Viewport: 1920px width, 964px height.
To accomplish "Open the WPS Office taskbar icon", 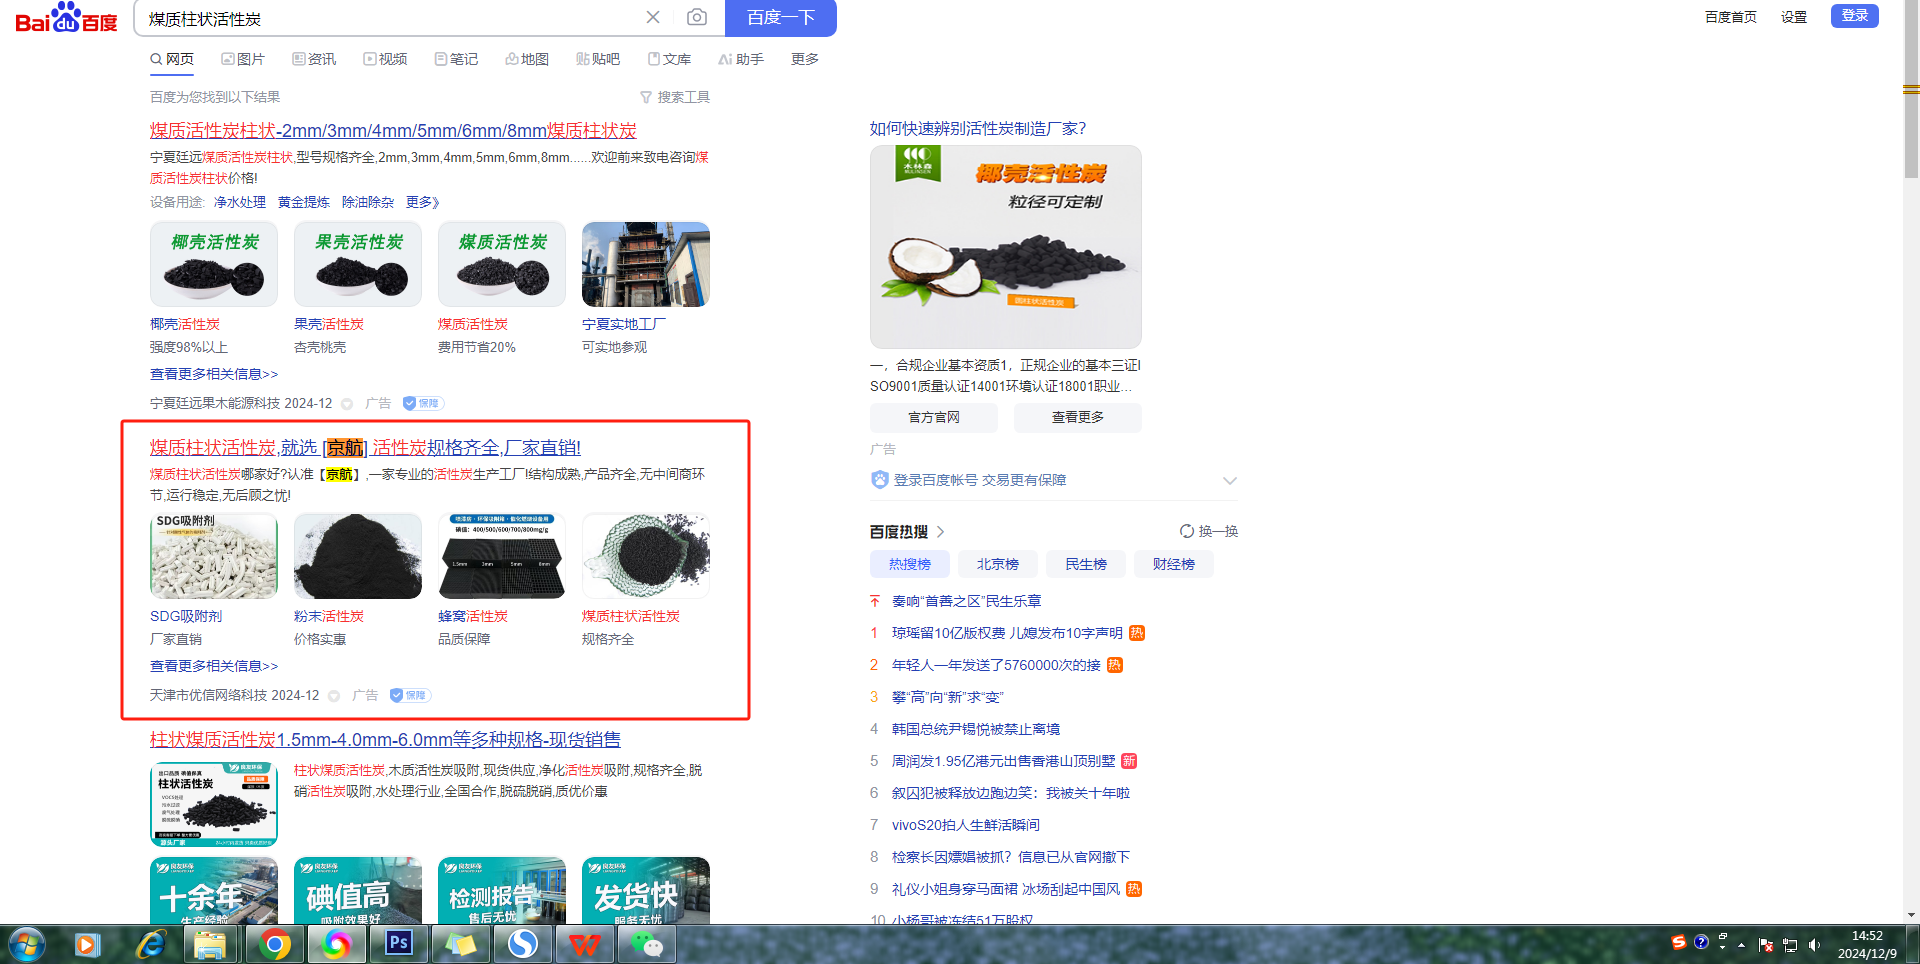I will click(x=585, y=944).
